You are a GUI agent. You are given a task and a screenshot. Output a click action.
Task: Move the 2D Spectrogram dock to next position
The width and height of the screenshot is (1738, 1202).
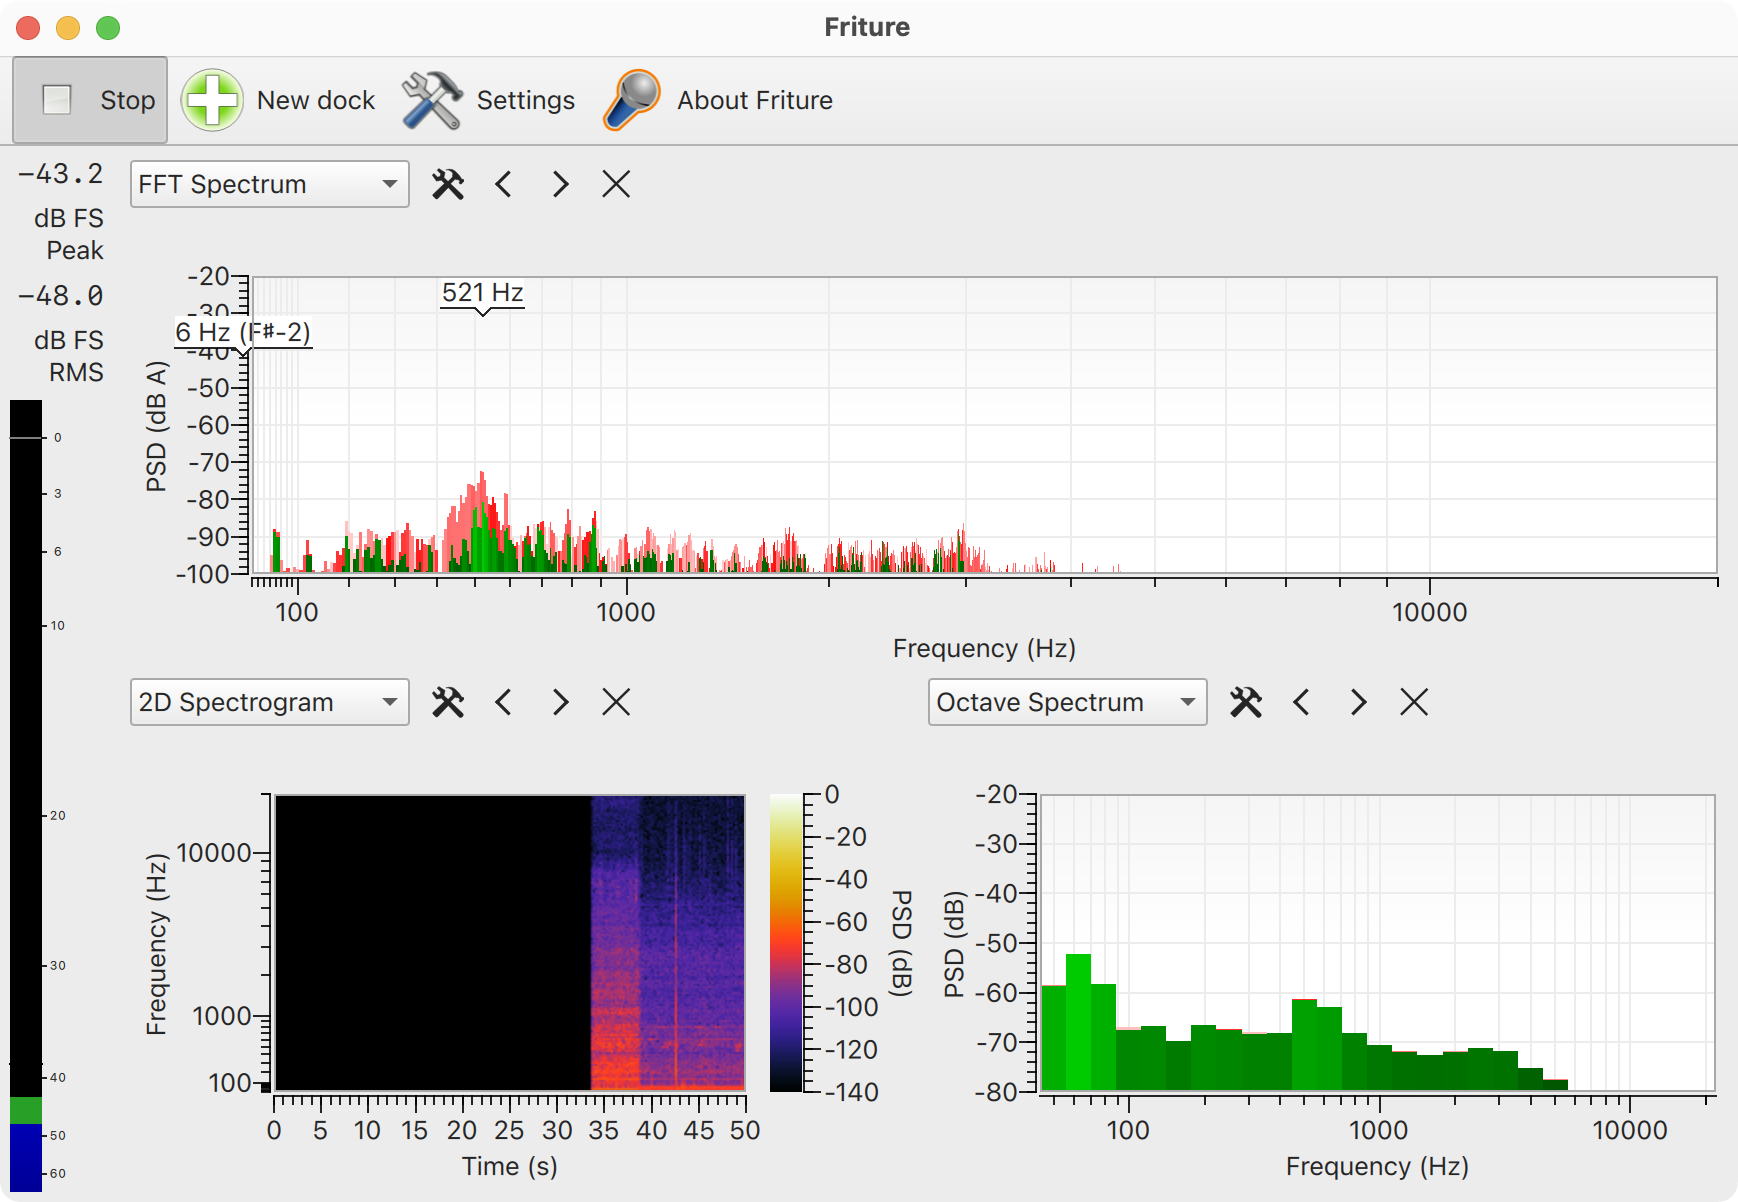[x=560, y=702]
